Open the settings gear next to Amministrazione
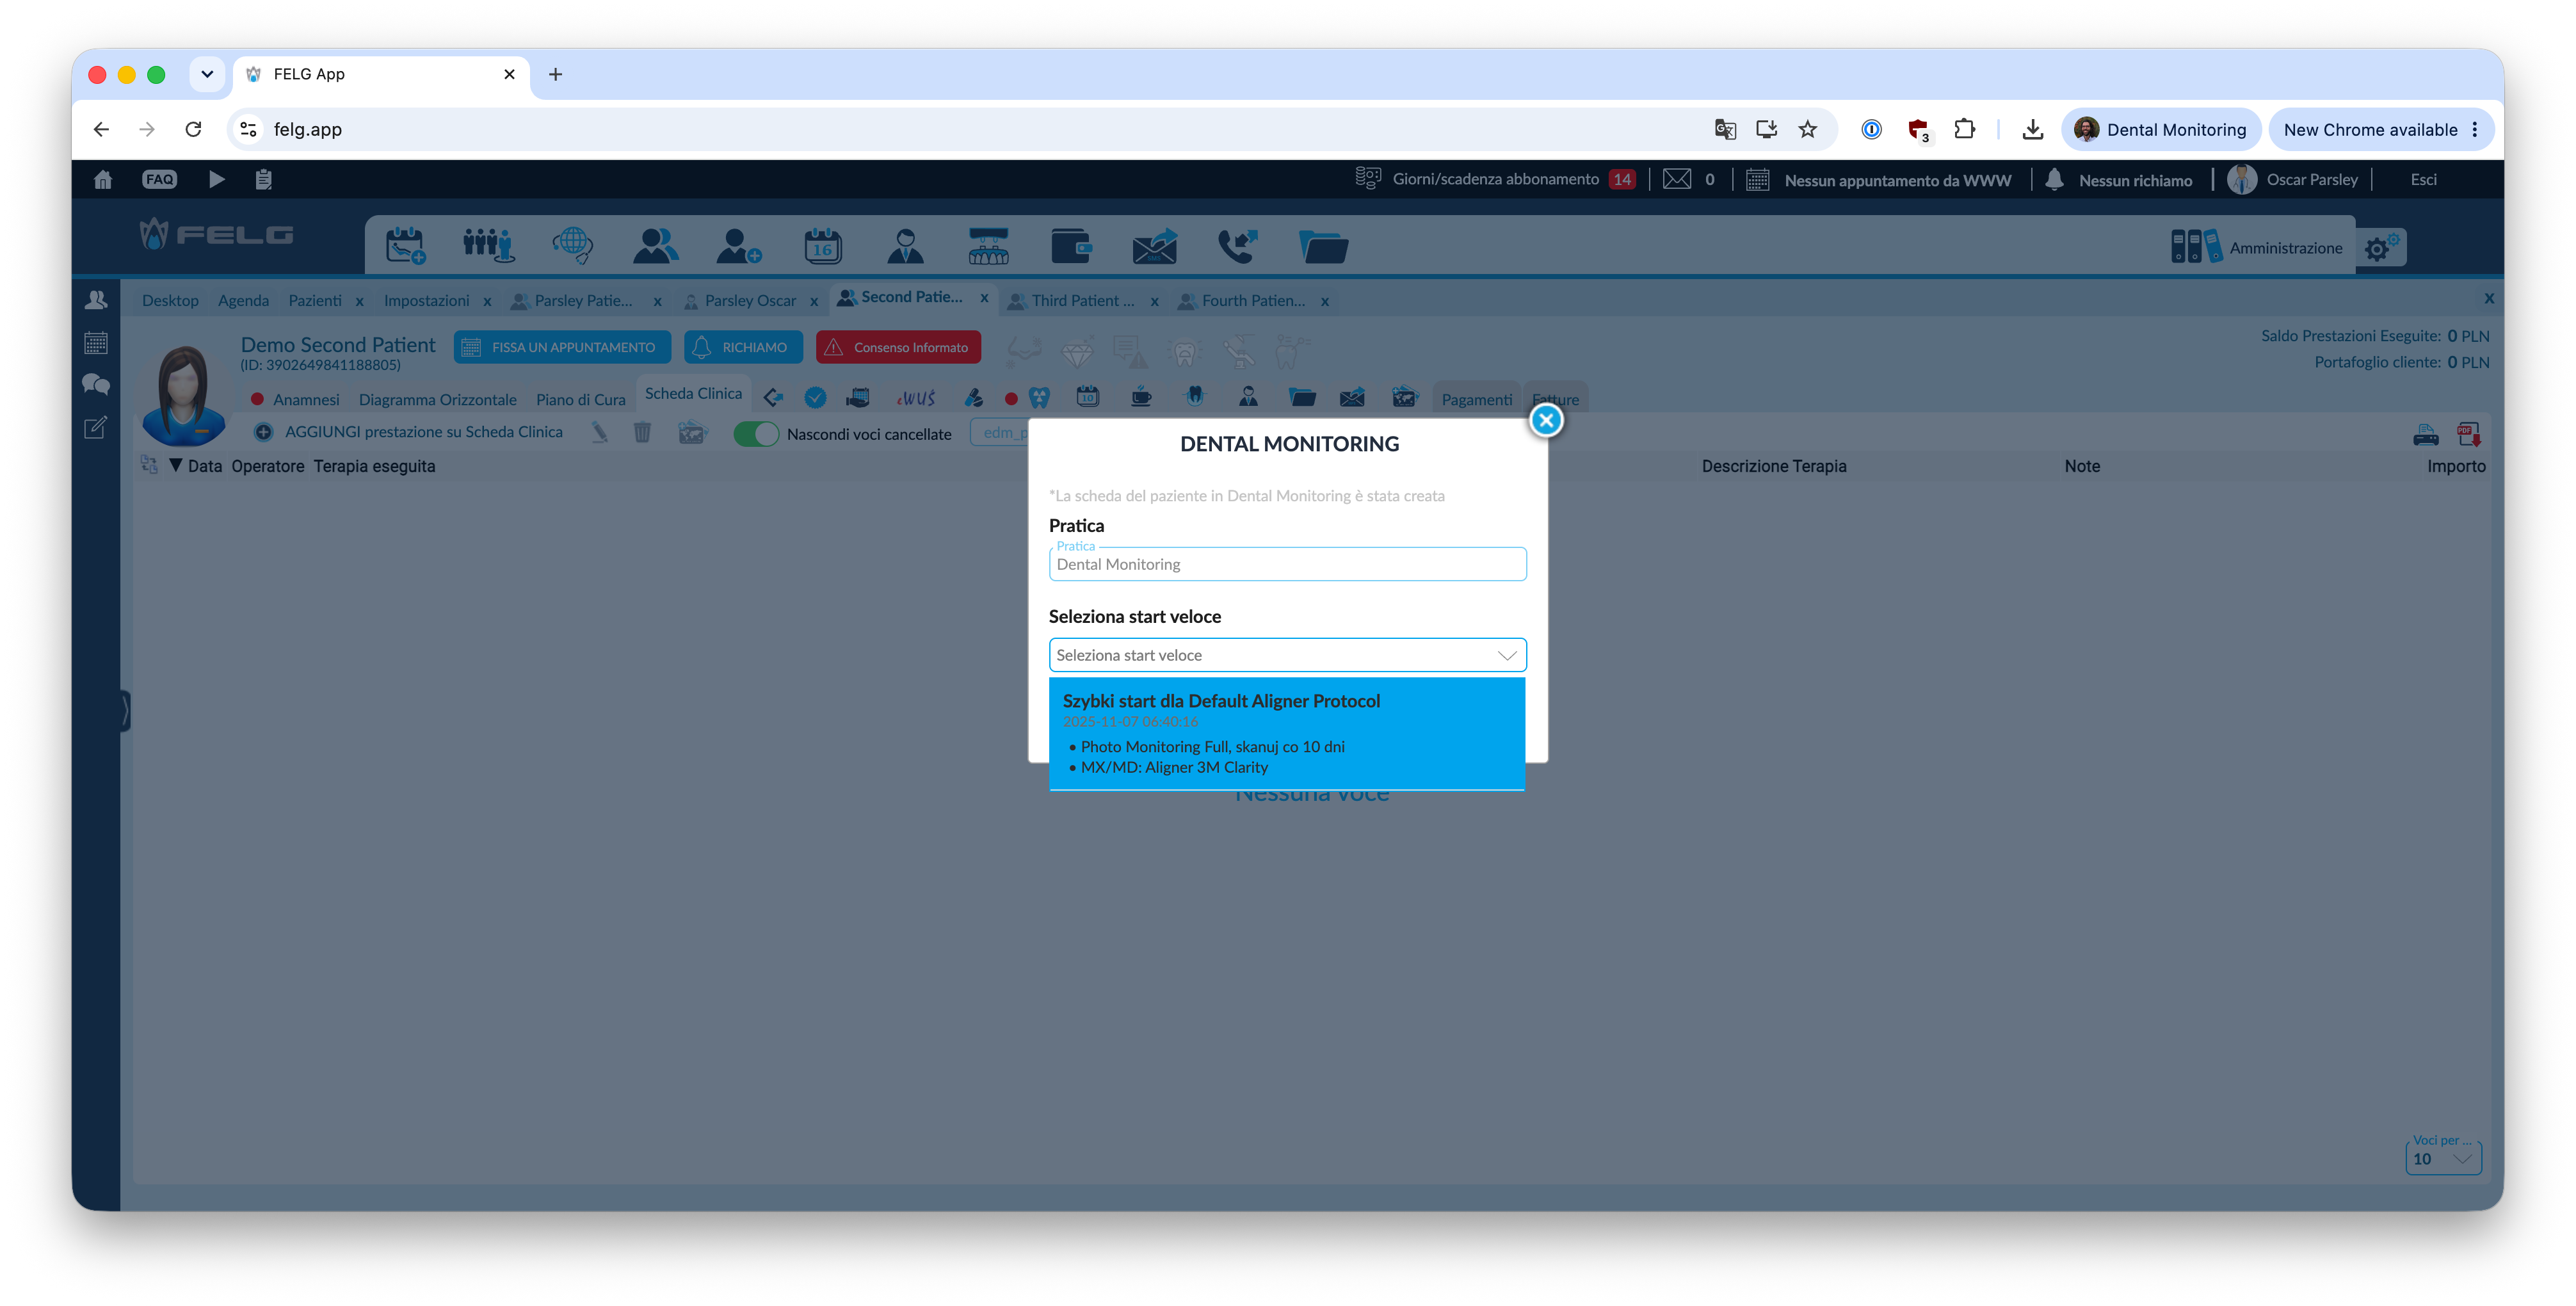 point(2381,247)
